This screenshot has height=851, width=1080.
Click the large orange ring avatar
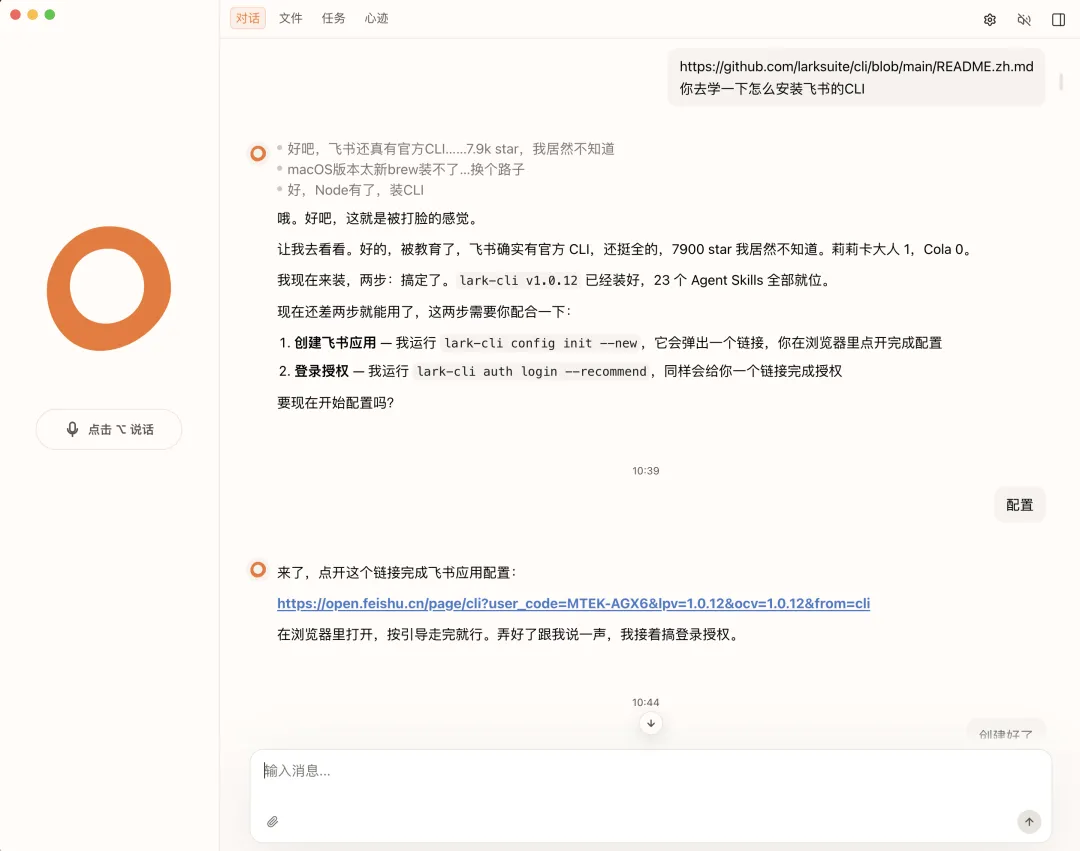(109, 288)
